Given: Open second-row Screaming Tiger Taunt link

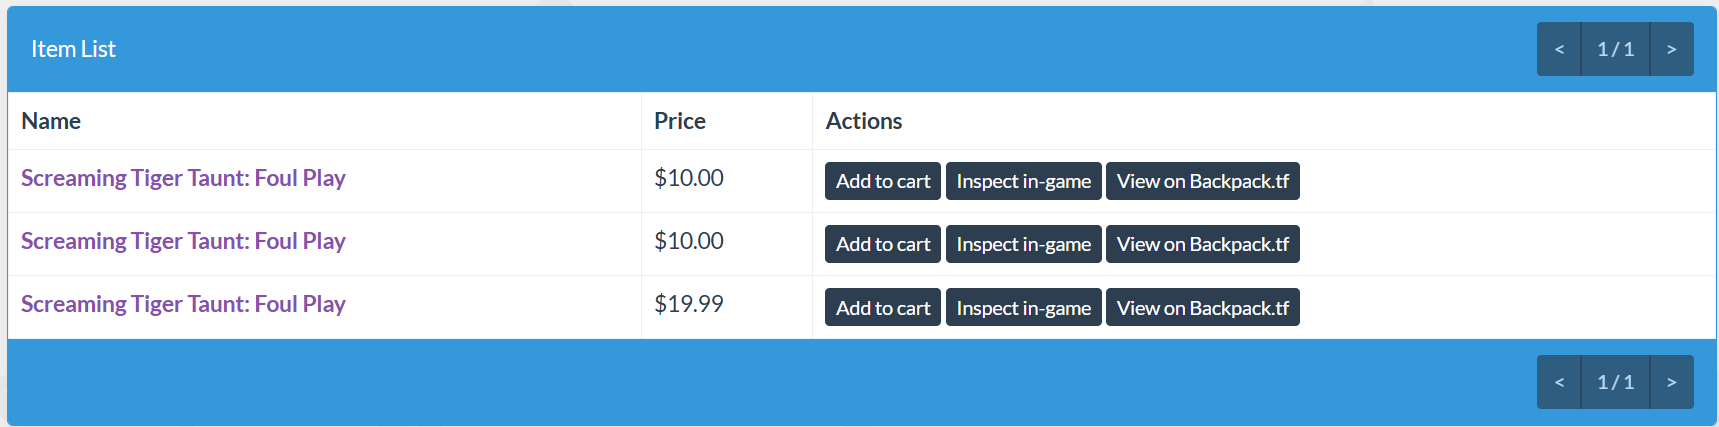Looking at the screenshot, I should pyautogui.click(x=183, y=241).
